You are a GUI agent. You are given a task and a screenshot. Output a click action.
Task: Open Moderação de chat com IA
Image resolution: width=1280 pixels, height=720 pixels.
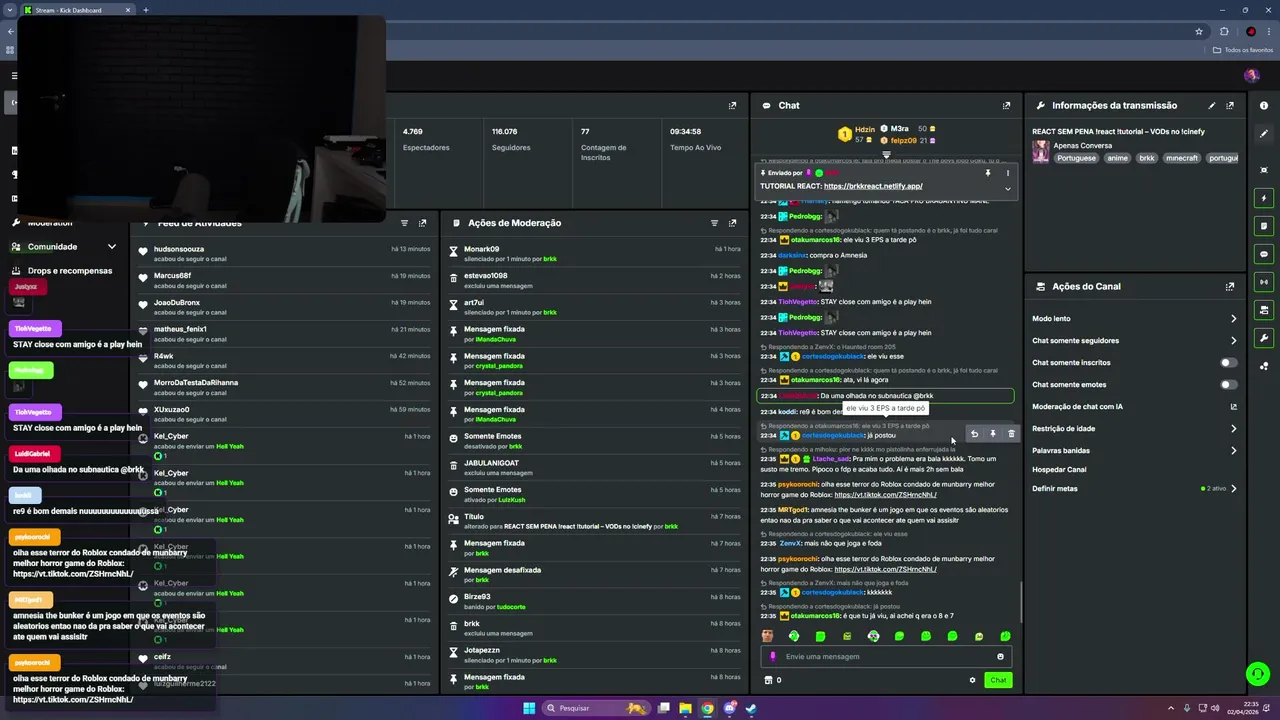(1135, 407)
